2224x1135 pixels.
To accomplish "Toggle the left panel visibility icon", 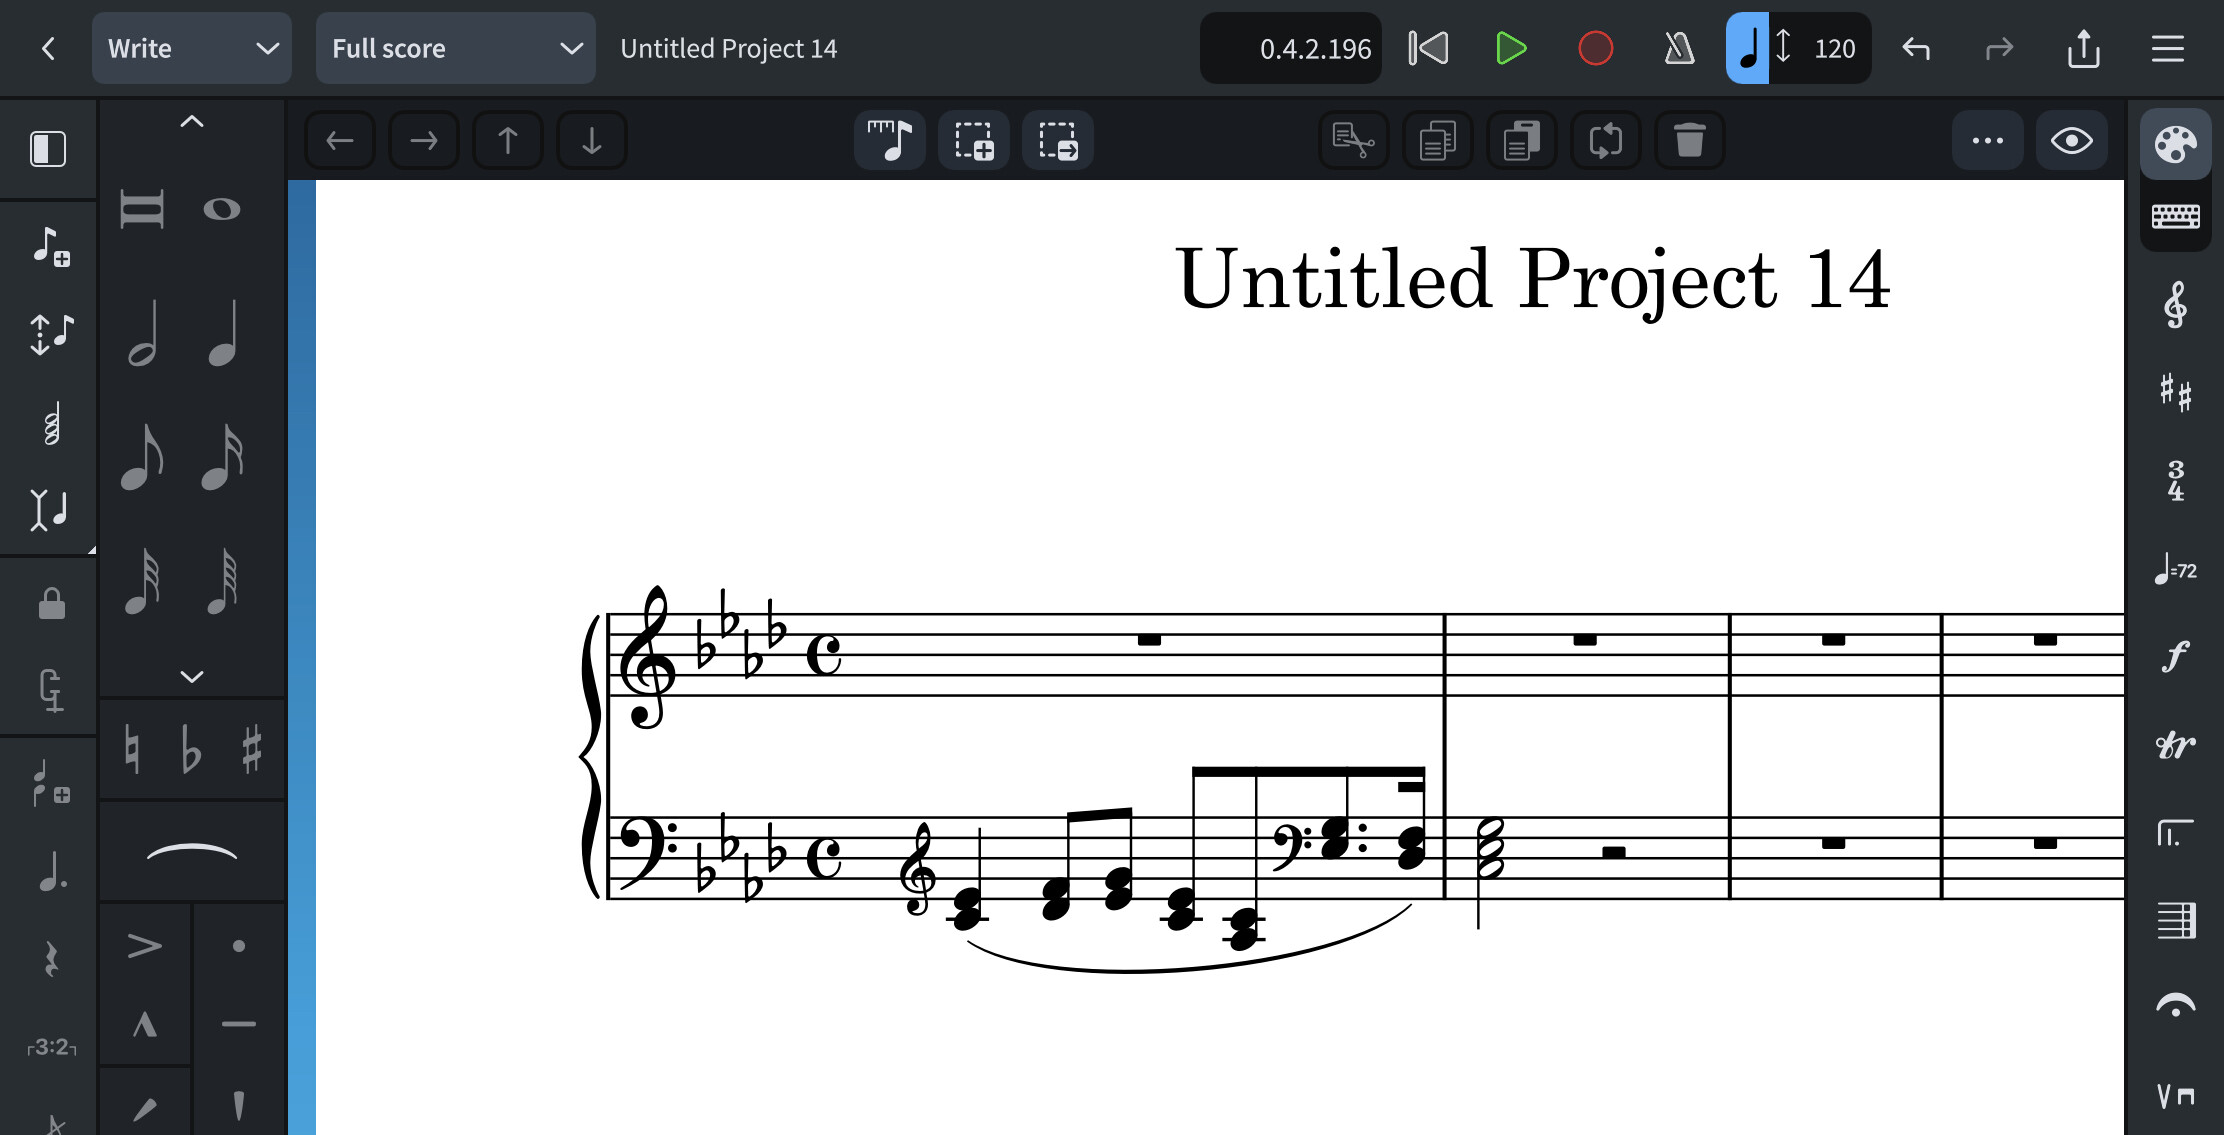I will coord(48,149).
